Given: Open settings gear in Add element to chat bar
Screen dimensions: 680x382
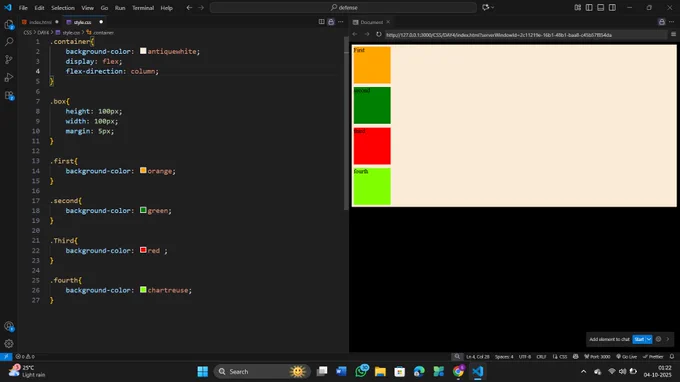Looking at the screenshot, I should pyautogui.click(x=658, y=339).
